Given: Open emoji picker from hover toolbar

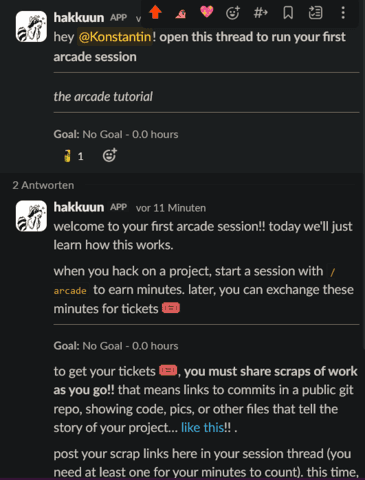Looking at the screenshot, I should [x=233, y=13].
